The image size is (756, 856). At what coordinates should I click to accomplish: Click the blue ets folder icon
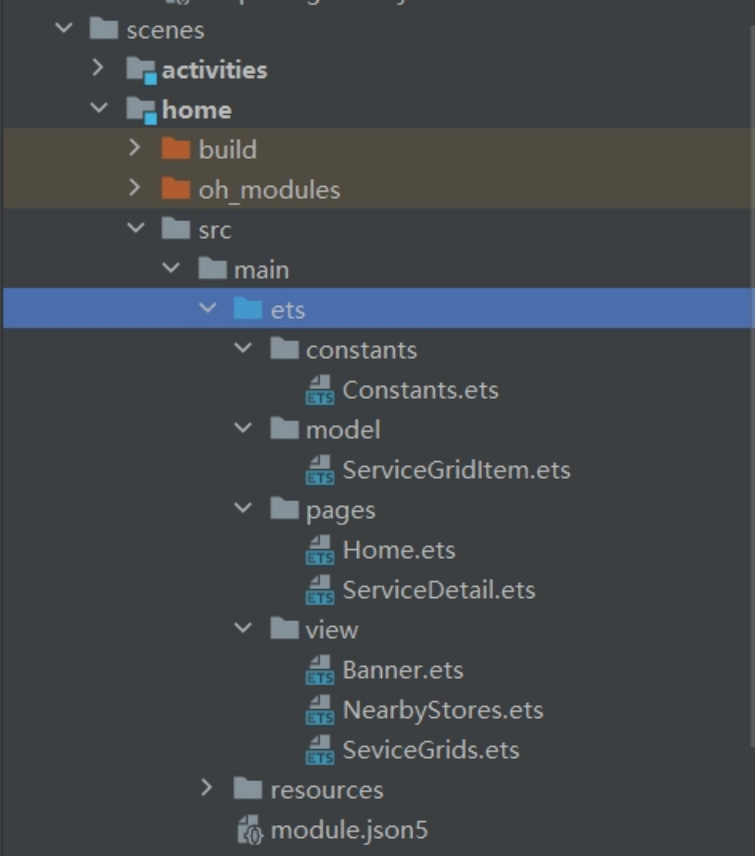tap(248, 308)
